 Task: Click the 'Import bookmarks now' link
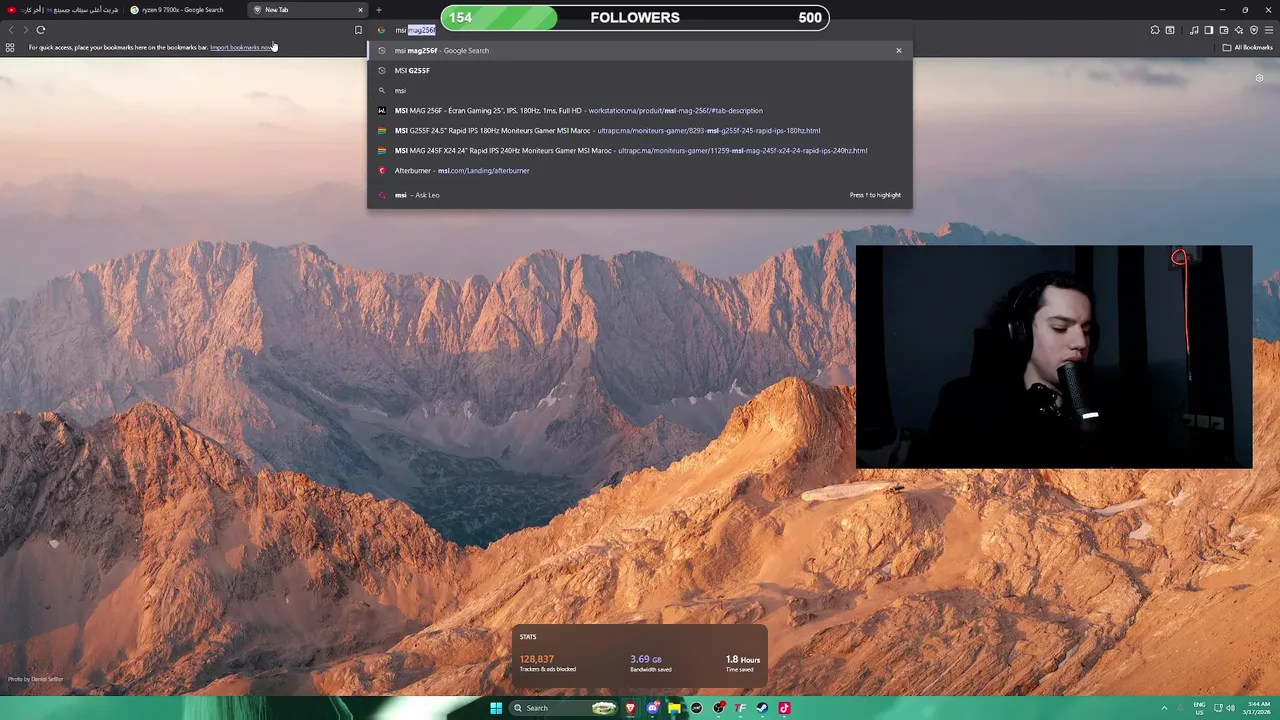click(241, 47)
